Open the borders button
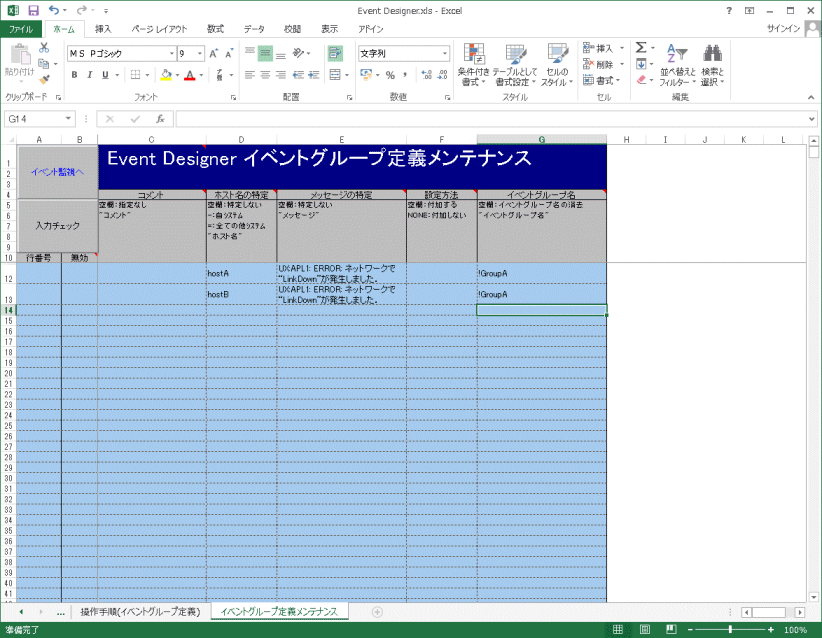Viewport: 822px width, 638px height. (x=136, y=75)
